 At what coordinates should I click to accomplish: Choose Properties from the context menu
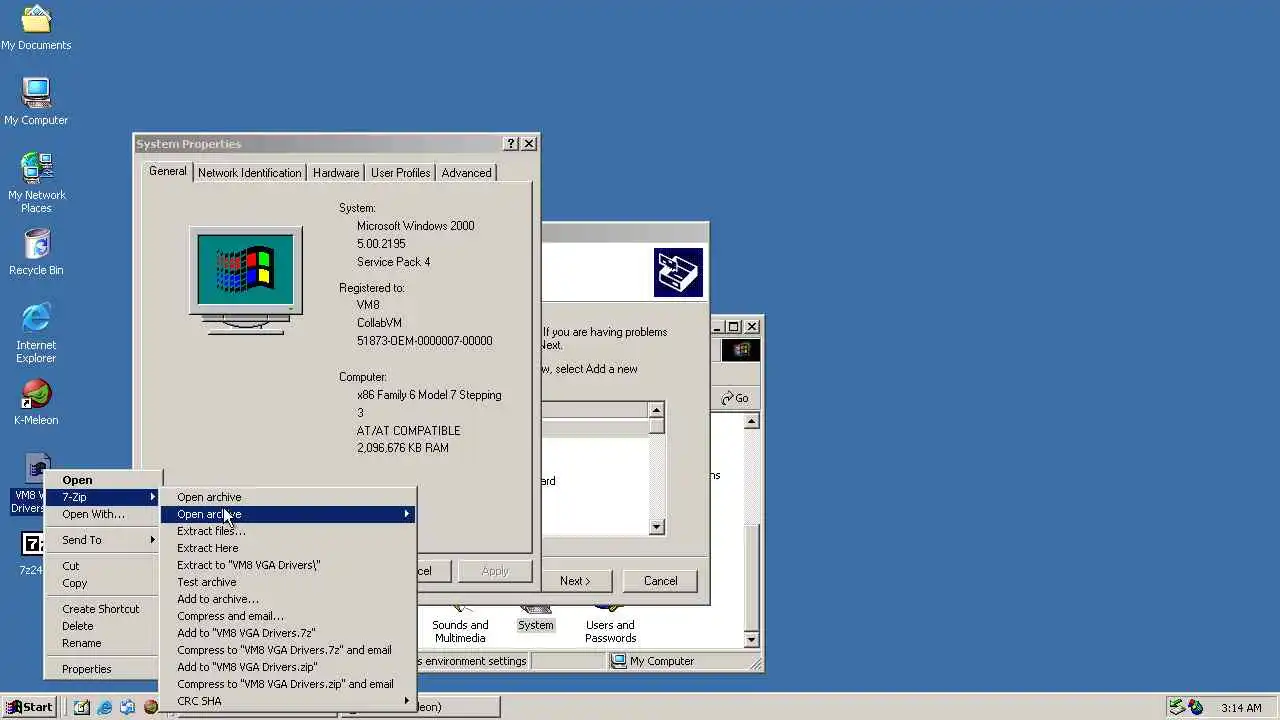pyautogui.click(x=103, y=669)
